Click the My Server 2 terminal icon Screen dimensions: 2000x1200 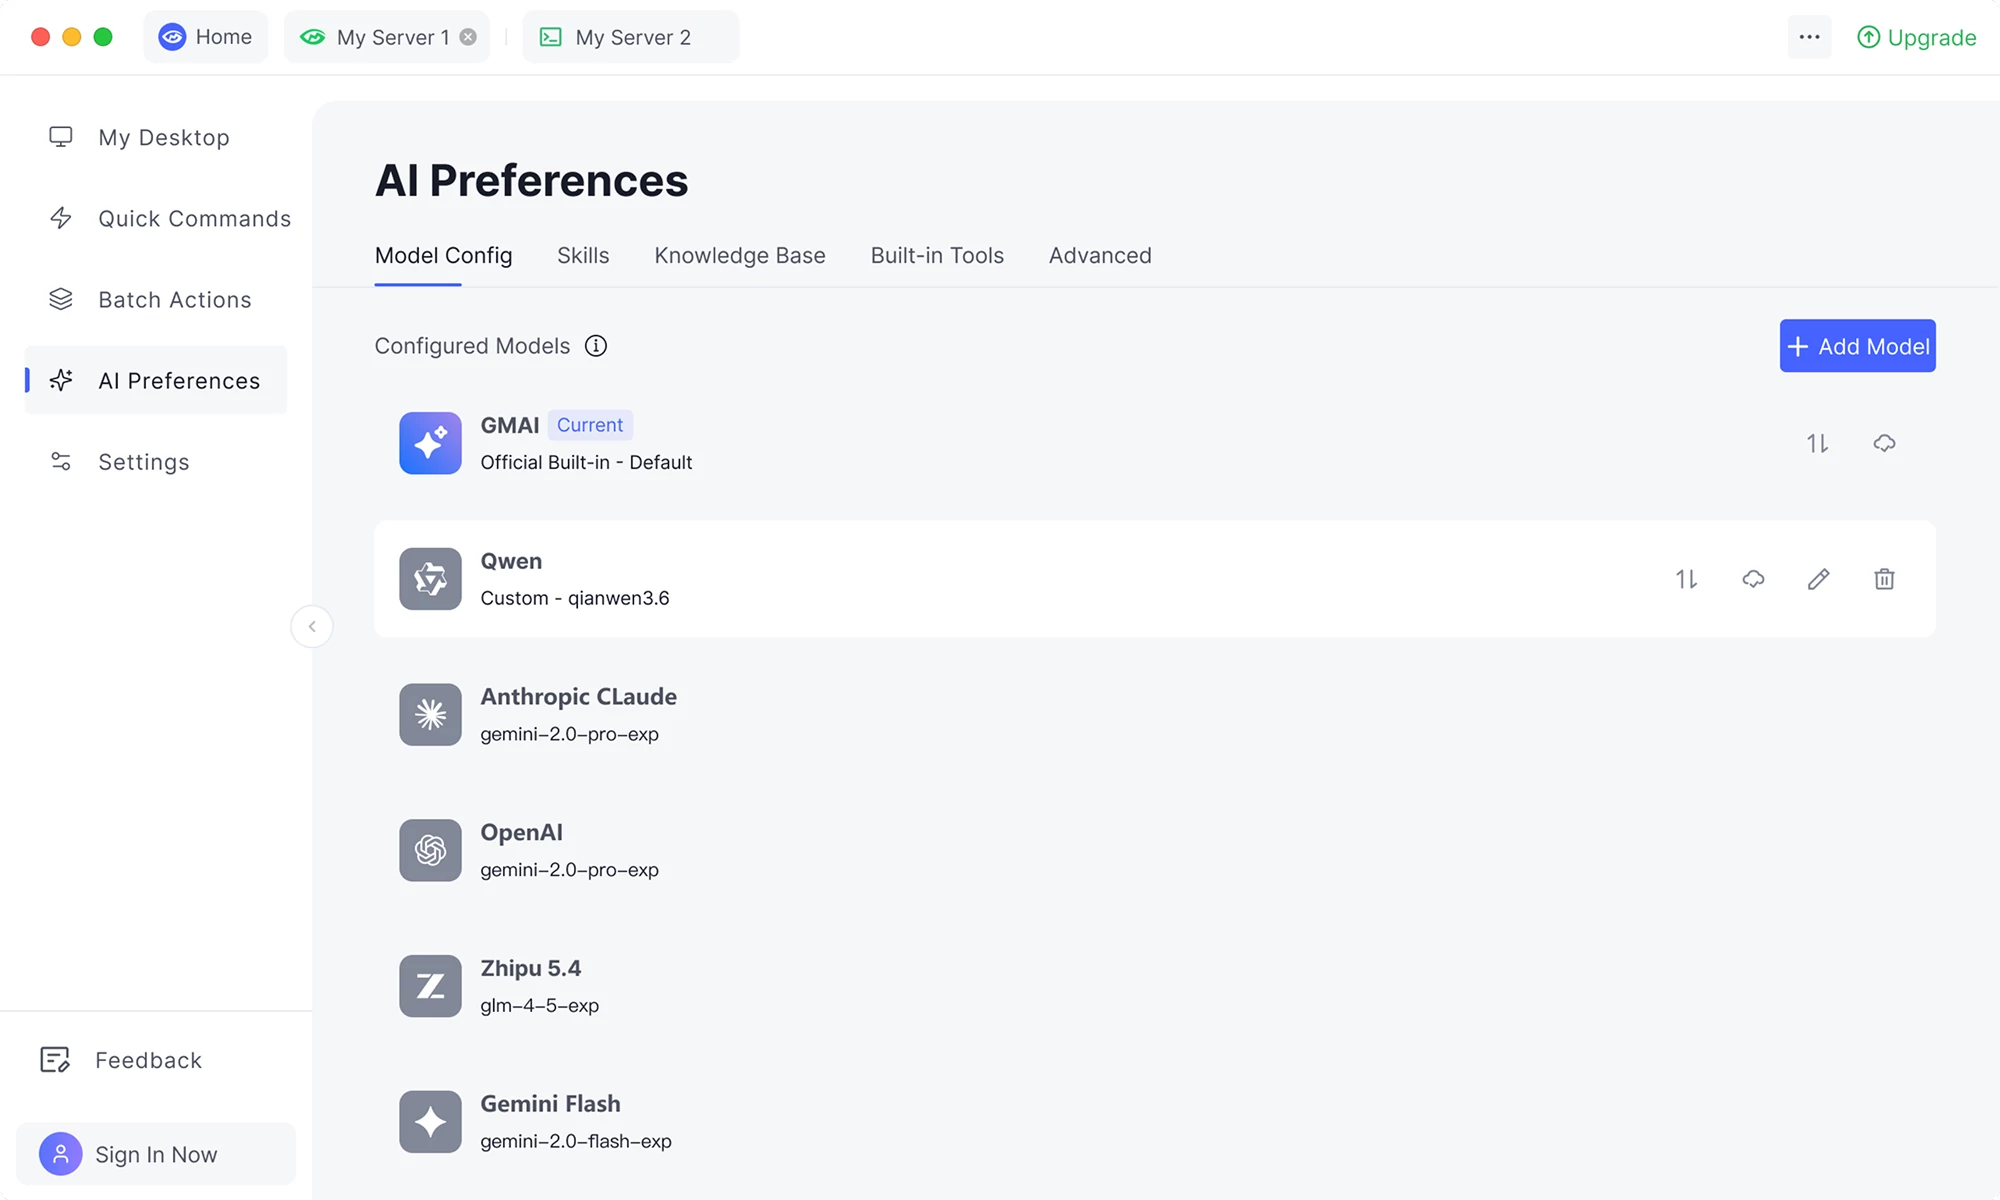pos(551,37)
